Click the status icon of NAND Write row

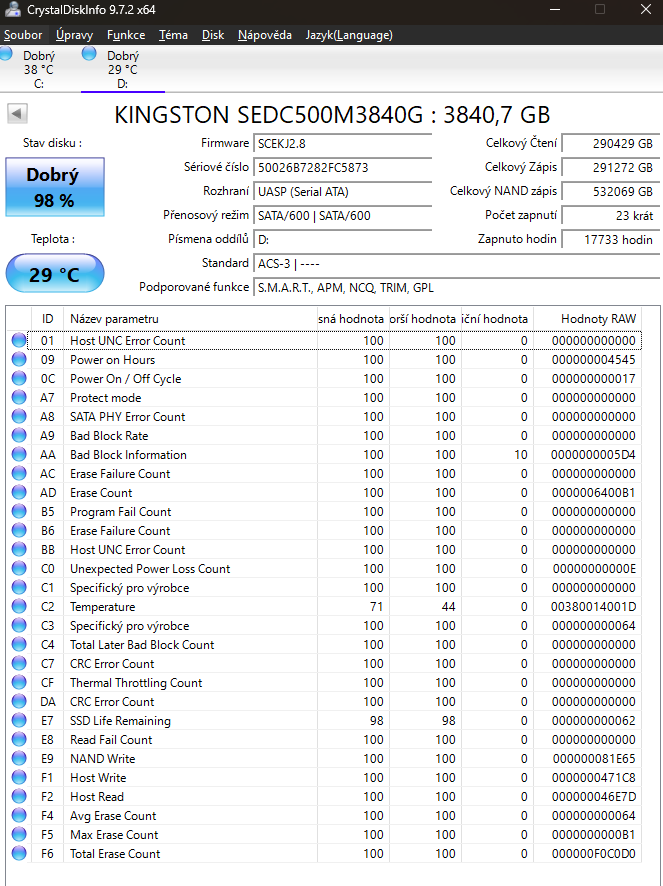click(19, 758)
